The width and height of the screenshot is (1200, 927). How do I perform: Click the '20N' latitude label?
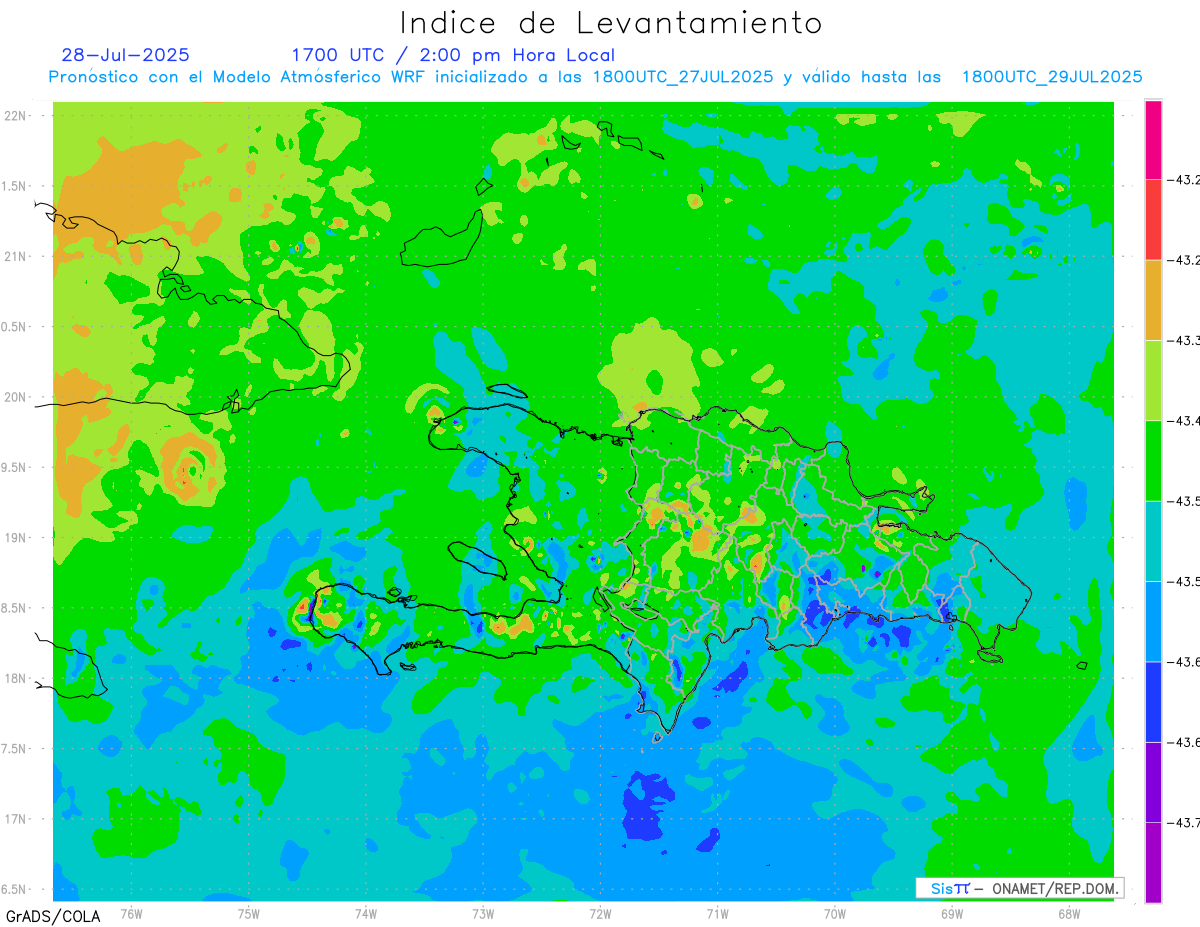pos(14,397)
